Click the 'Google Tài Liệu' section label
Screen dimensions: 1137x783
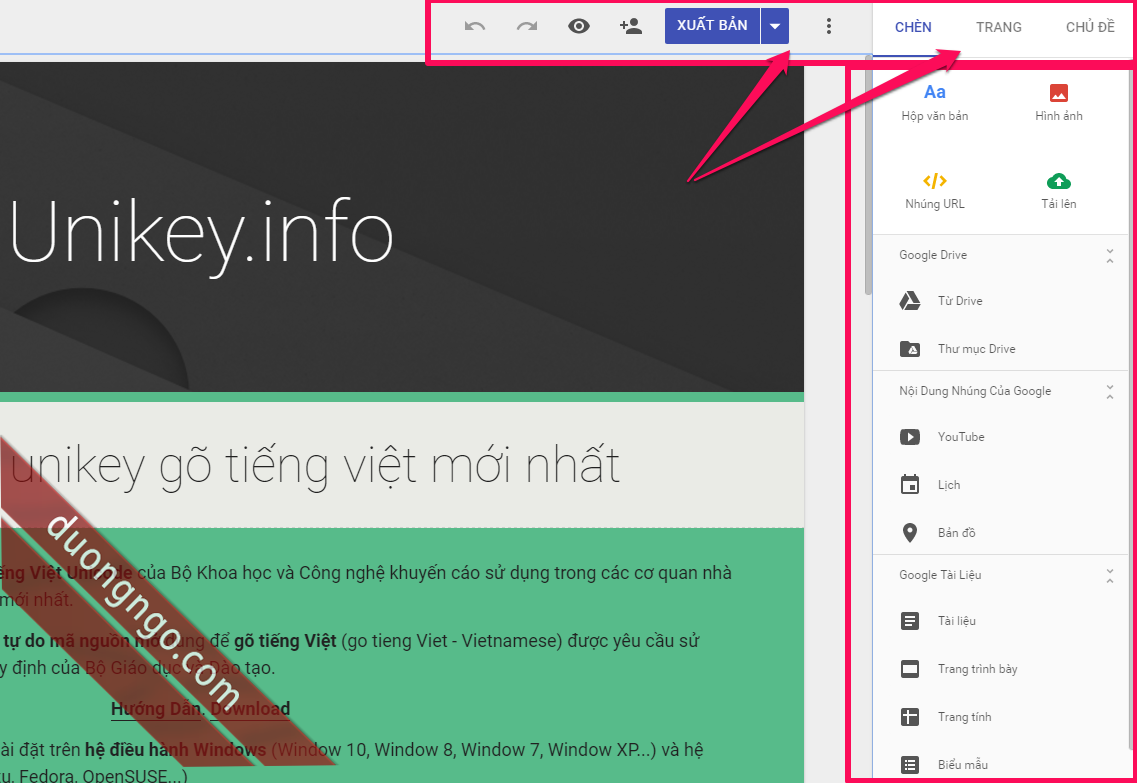pyautogui.click(x=940, y=575)
